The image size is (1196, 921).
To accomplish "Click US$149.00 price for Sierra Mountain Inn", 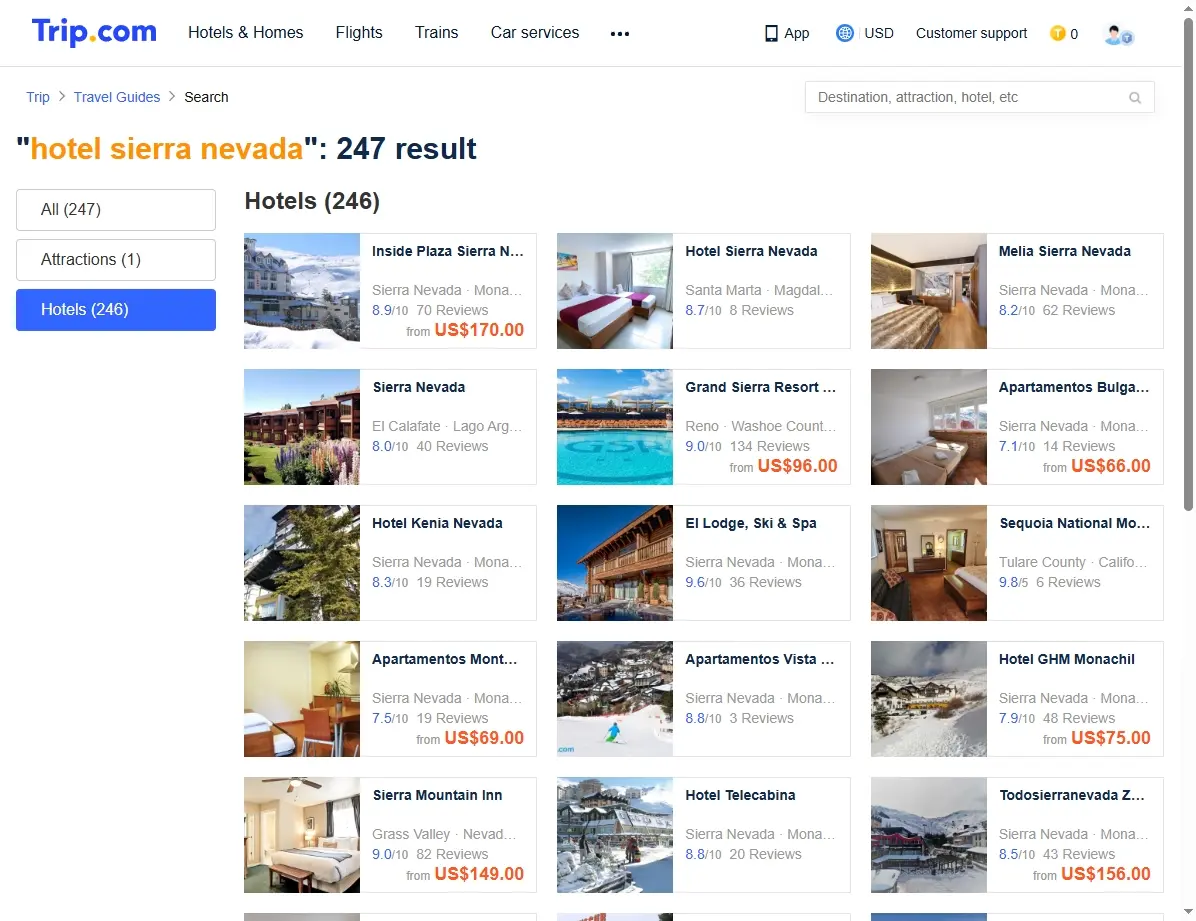I will [479, 874].
